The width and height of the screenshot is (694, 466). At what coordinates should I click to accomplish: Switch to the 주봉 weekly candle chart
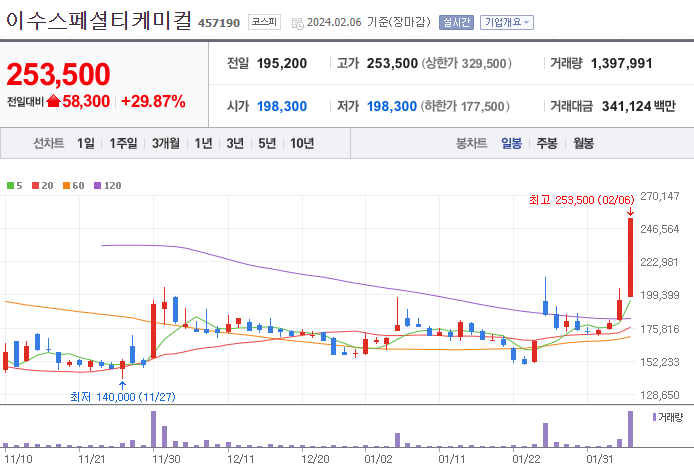pyautogui.click(x=547, y=143)
